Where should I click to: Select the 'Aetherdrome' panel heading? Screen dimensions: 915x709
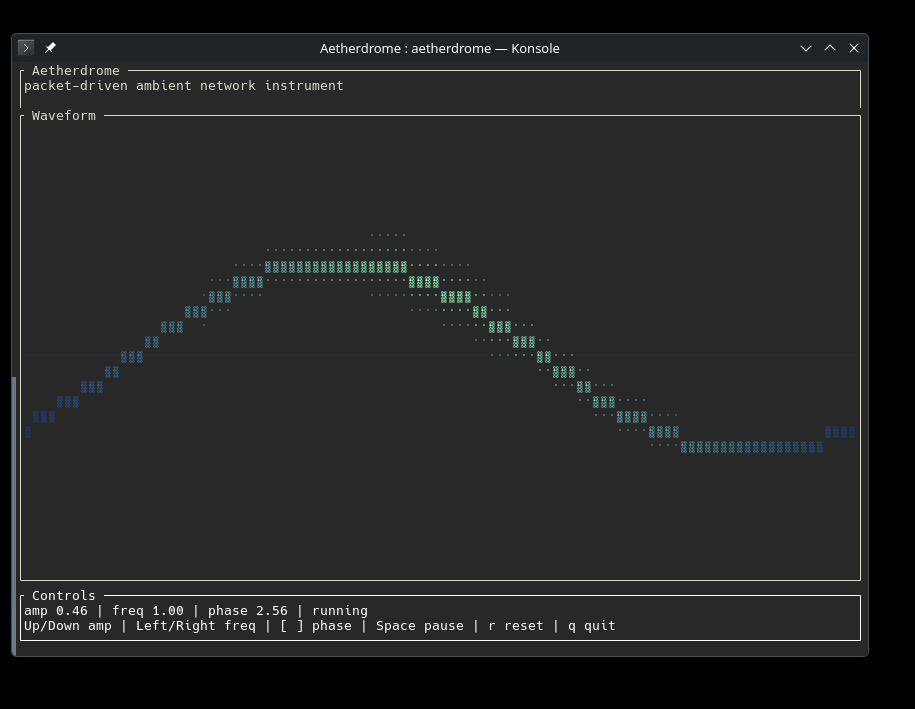[76, 71]
